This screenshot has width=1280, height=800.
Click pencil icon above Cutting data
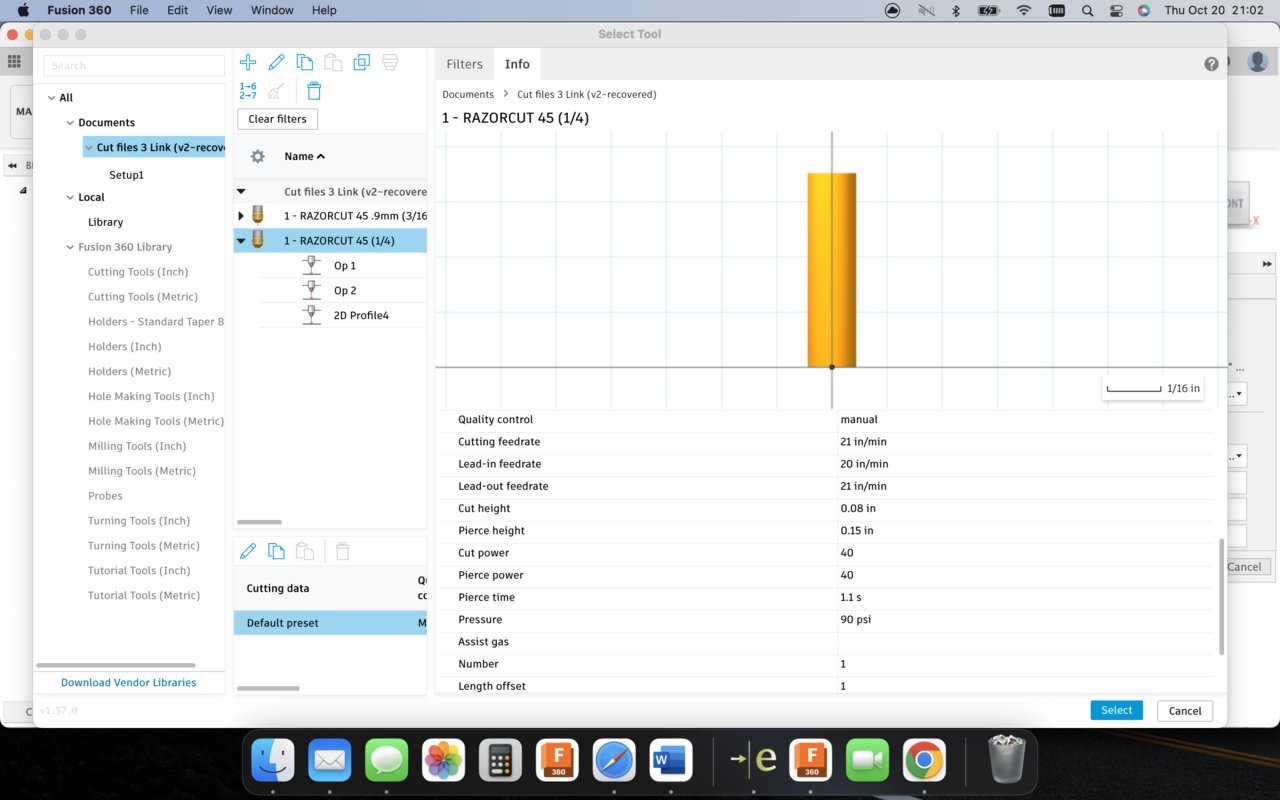click(x=248, y=551)
